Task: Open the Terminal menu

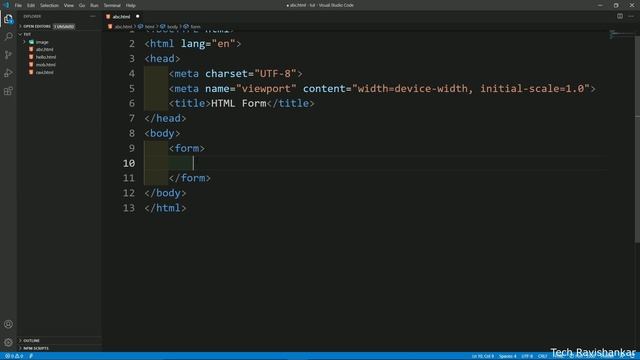Action: point(112,5)
